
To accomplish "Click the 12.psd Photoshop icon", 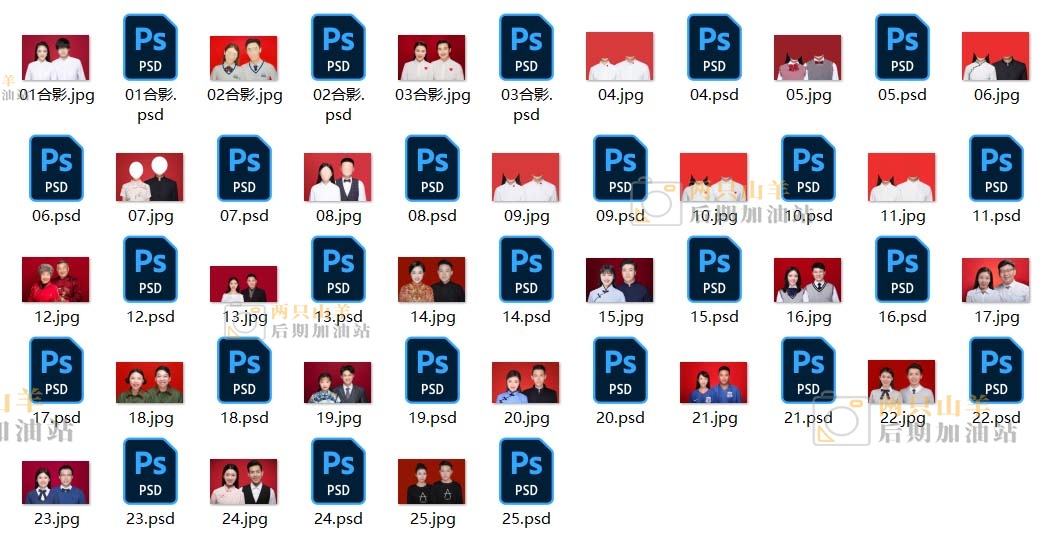I will (x=150, y=270).
